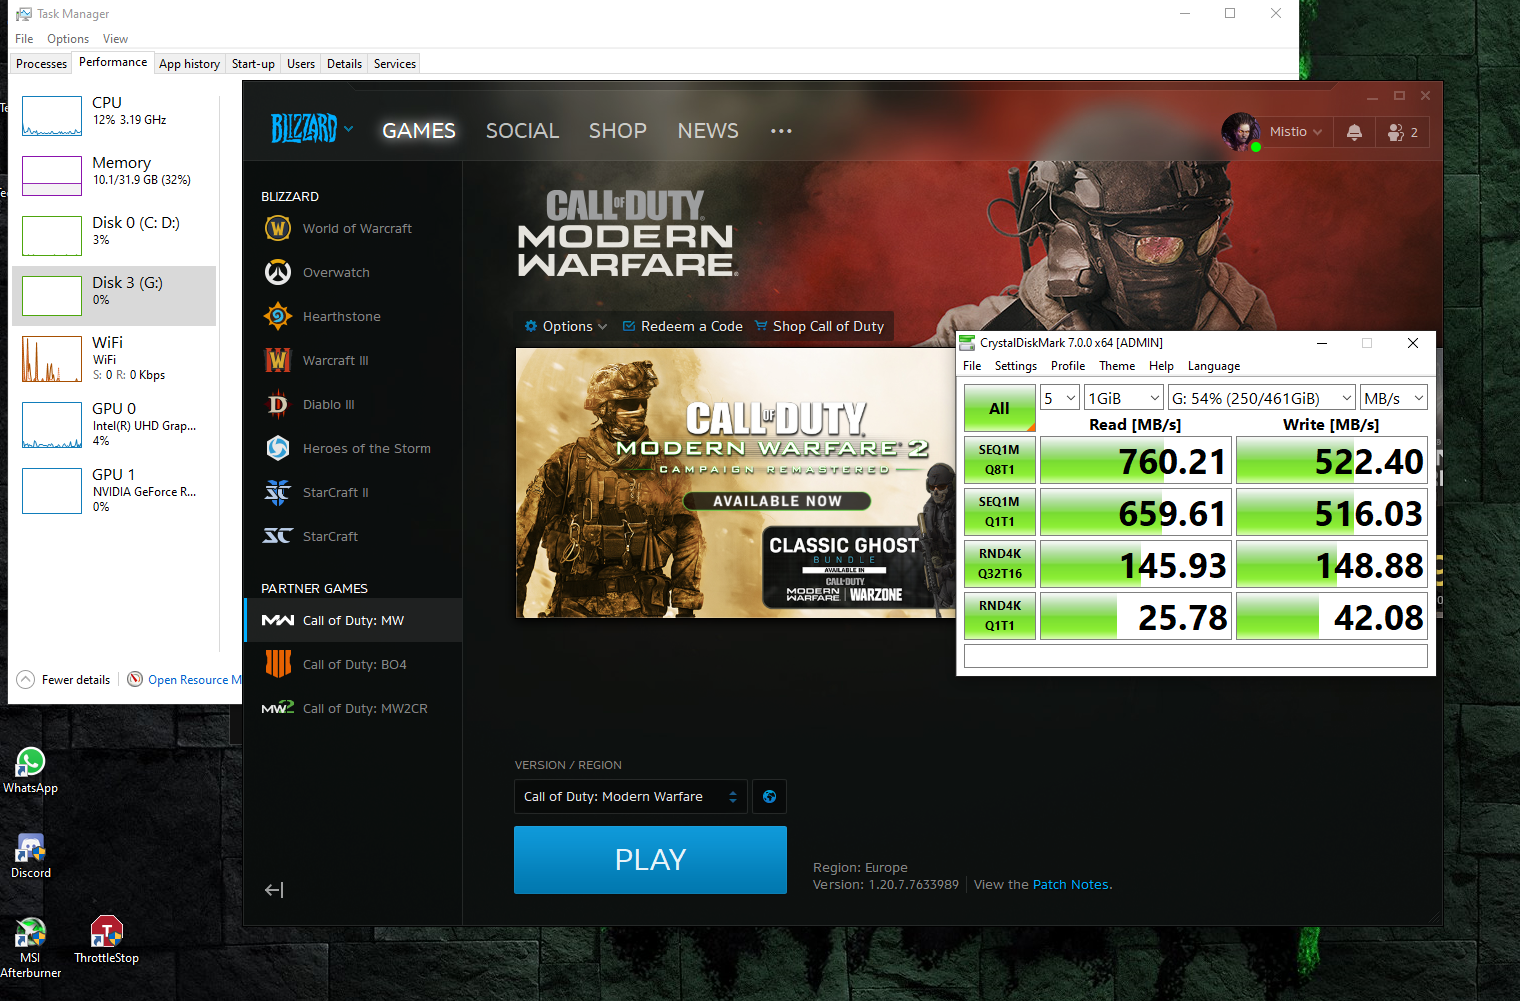Select drive in G: 54% dropdown
Image resolution: width=1520 pixels, height=1001 pixels.
pyautogui.click(x=1262, y=398)
